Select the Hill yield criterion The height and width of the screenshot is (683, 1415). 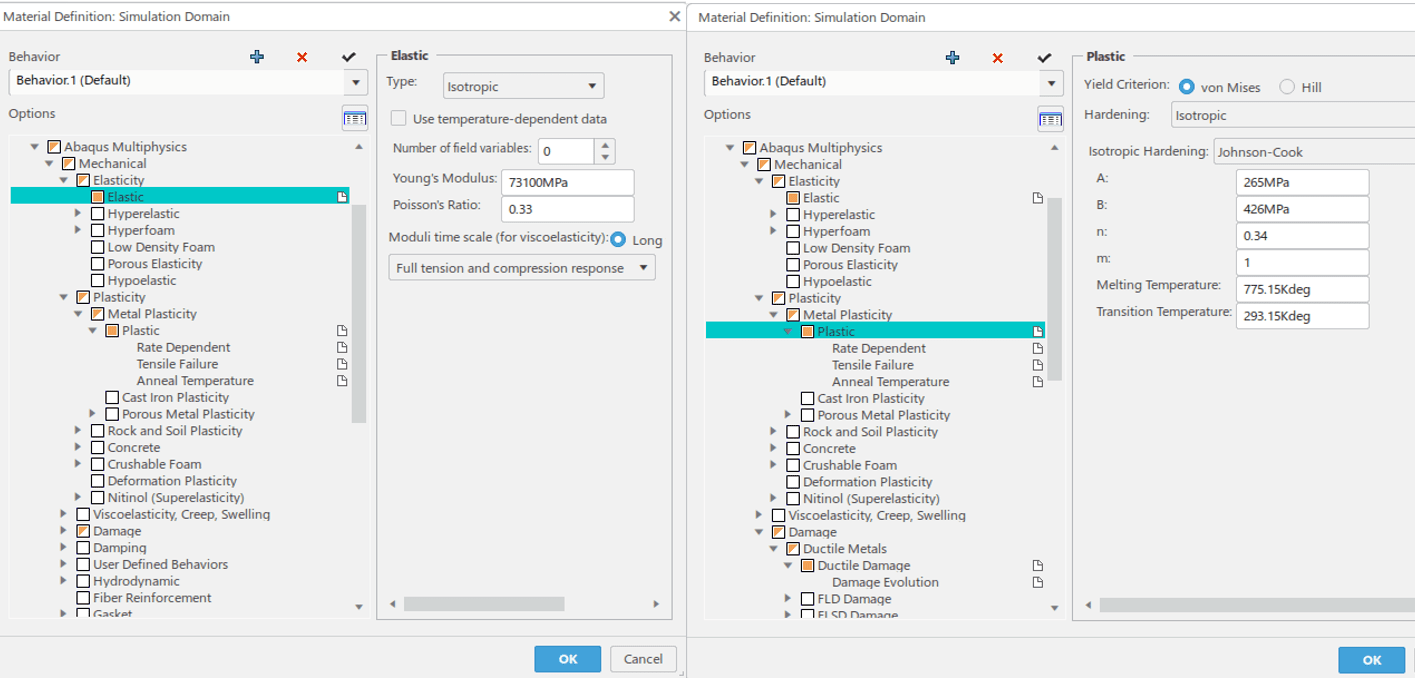click(1287, 87)
